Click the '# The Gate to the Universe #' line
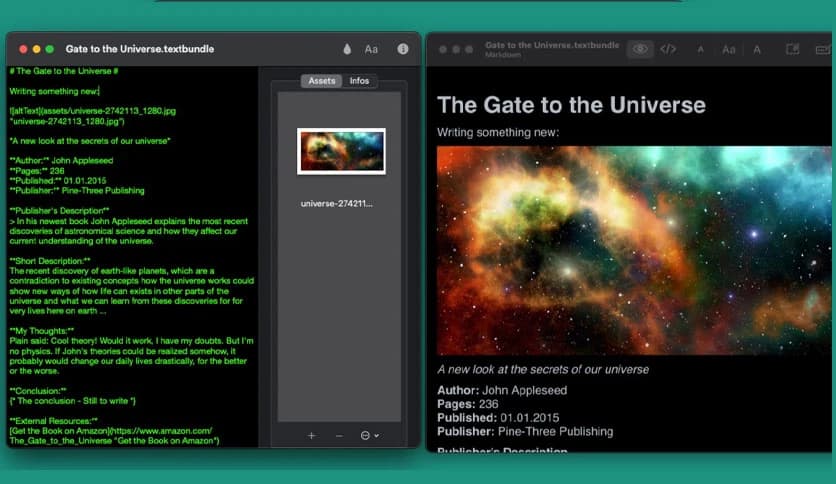The height and width of the screenshot is (484, 836). (64, 71)
